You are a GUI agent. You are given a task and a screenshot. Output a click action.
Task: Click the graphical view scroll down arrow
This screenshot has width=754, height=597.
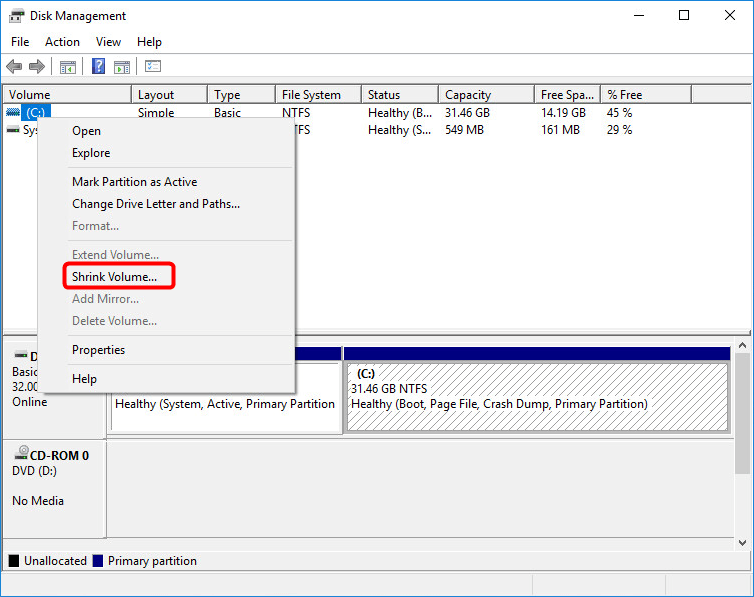(742, 543)
